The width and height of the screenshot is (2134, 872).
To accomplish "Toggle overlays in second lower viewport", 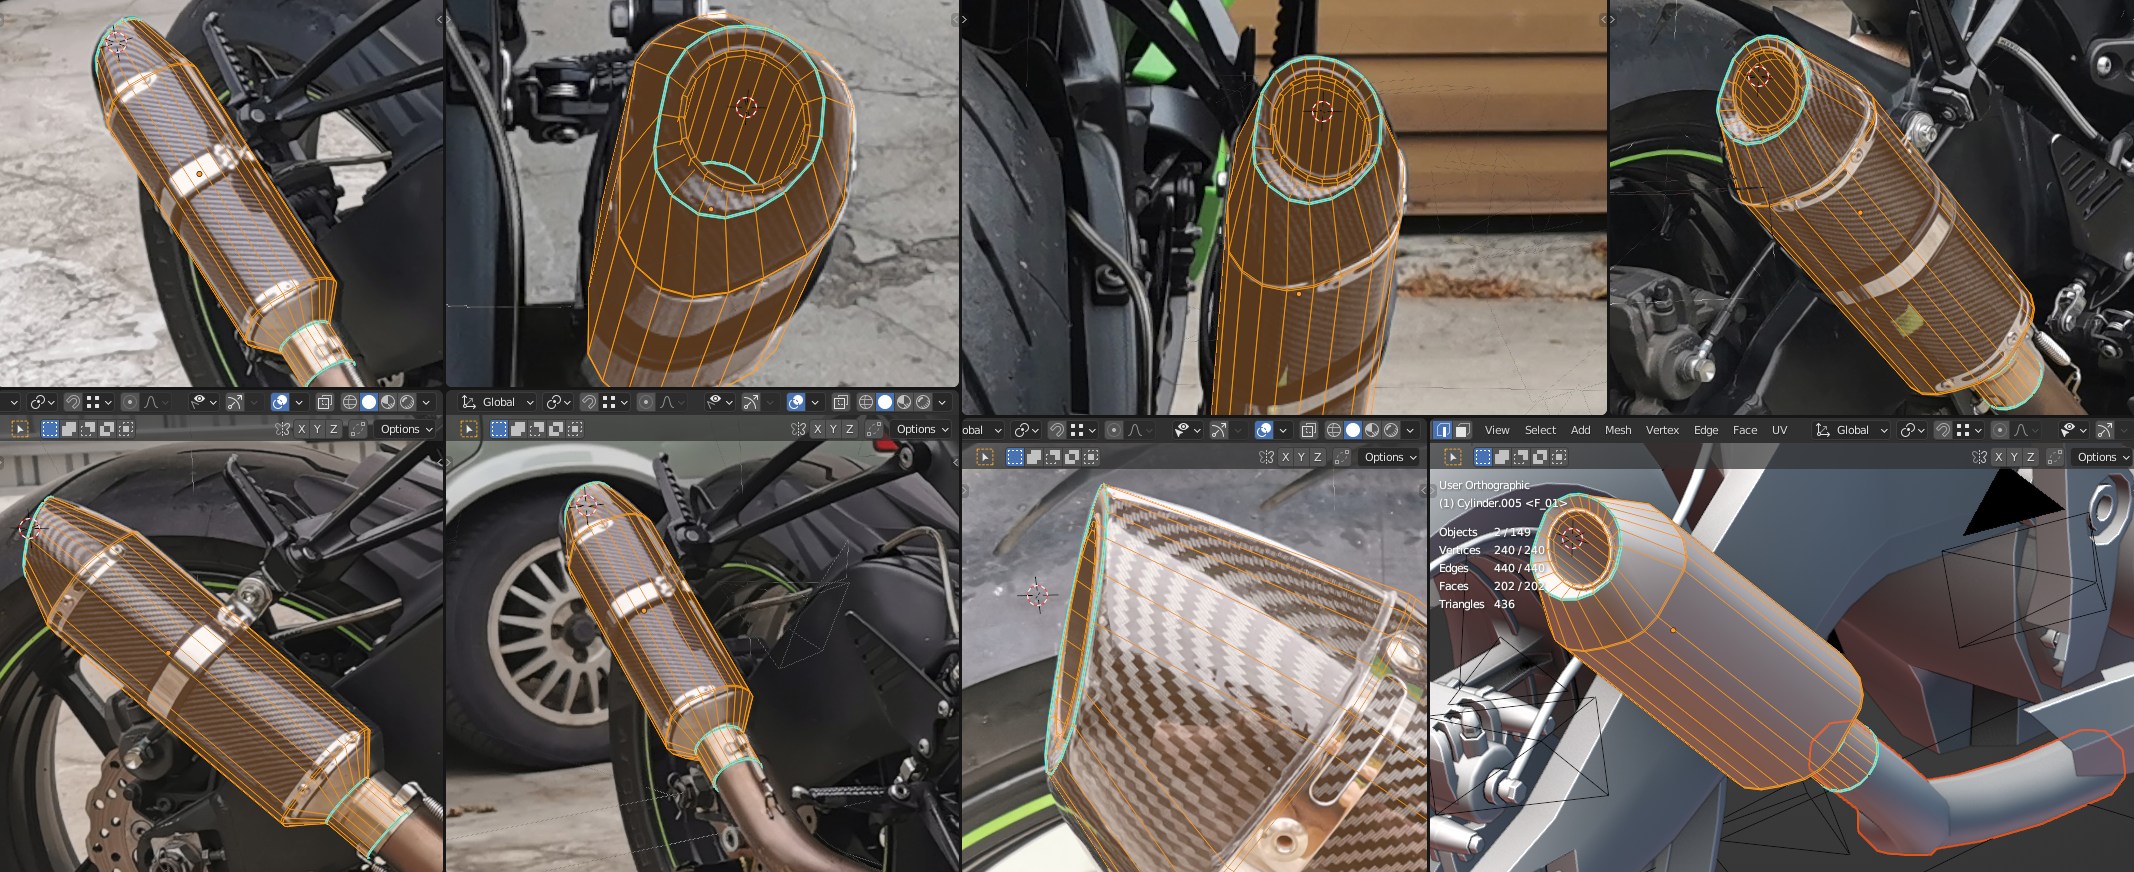I will point(796,402).
